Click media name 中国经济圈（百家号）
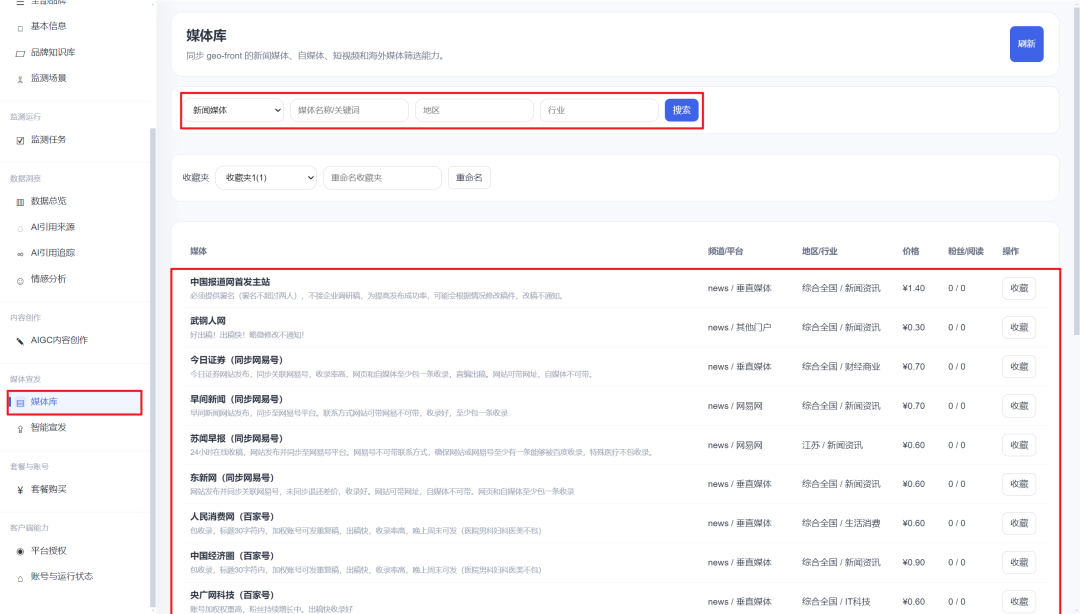Viewport: 1080px width, 614px height. point(232,555)
